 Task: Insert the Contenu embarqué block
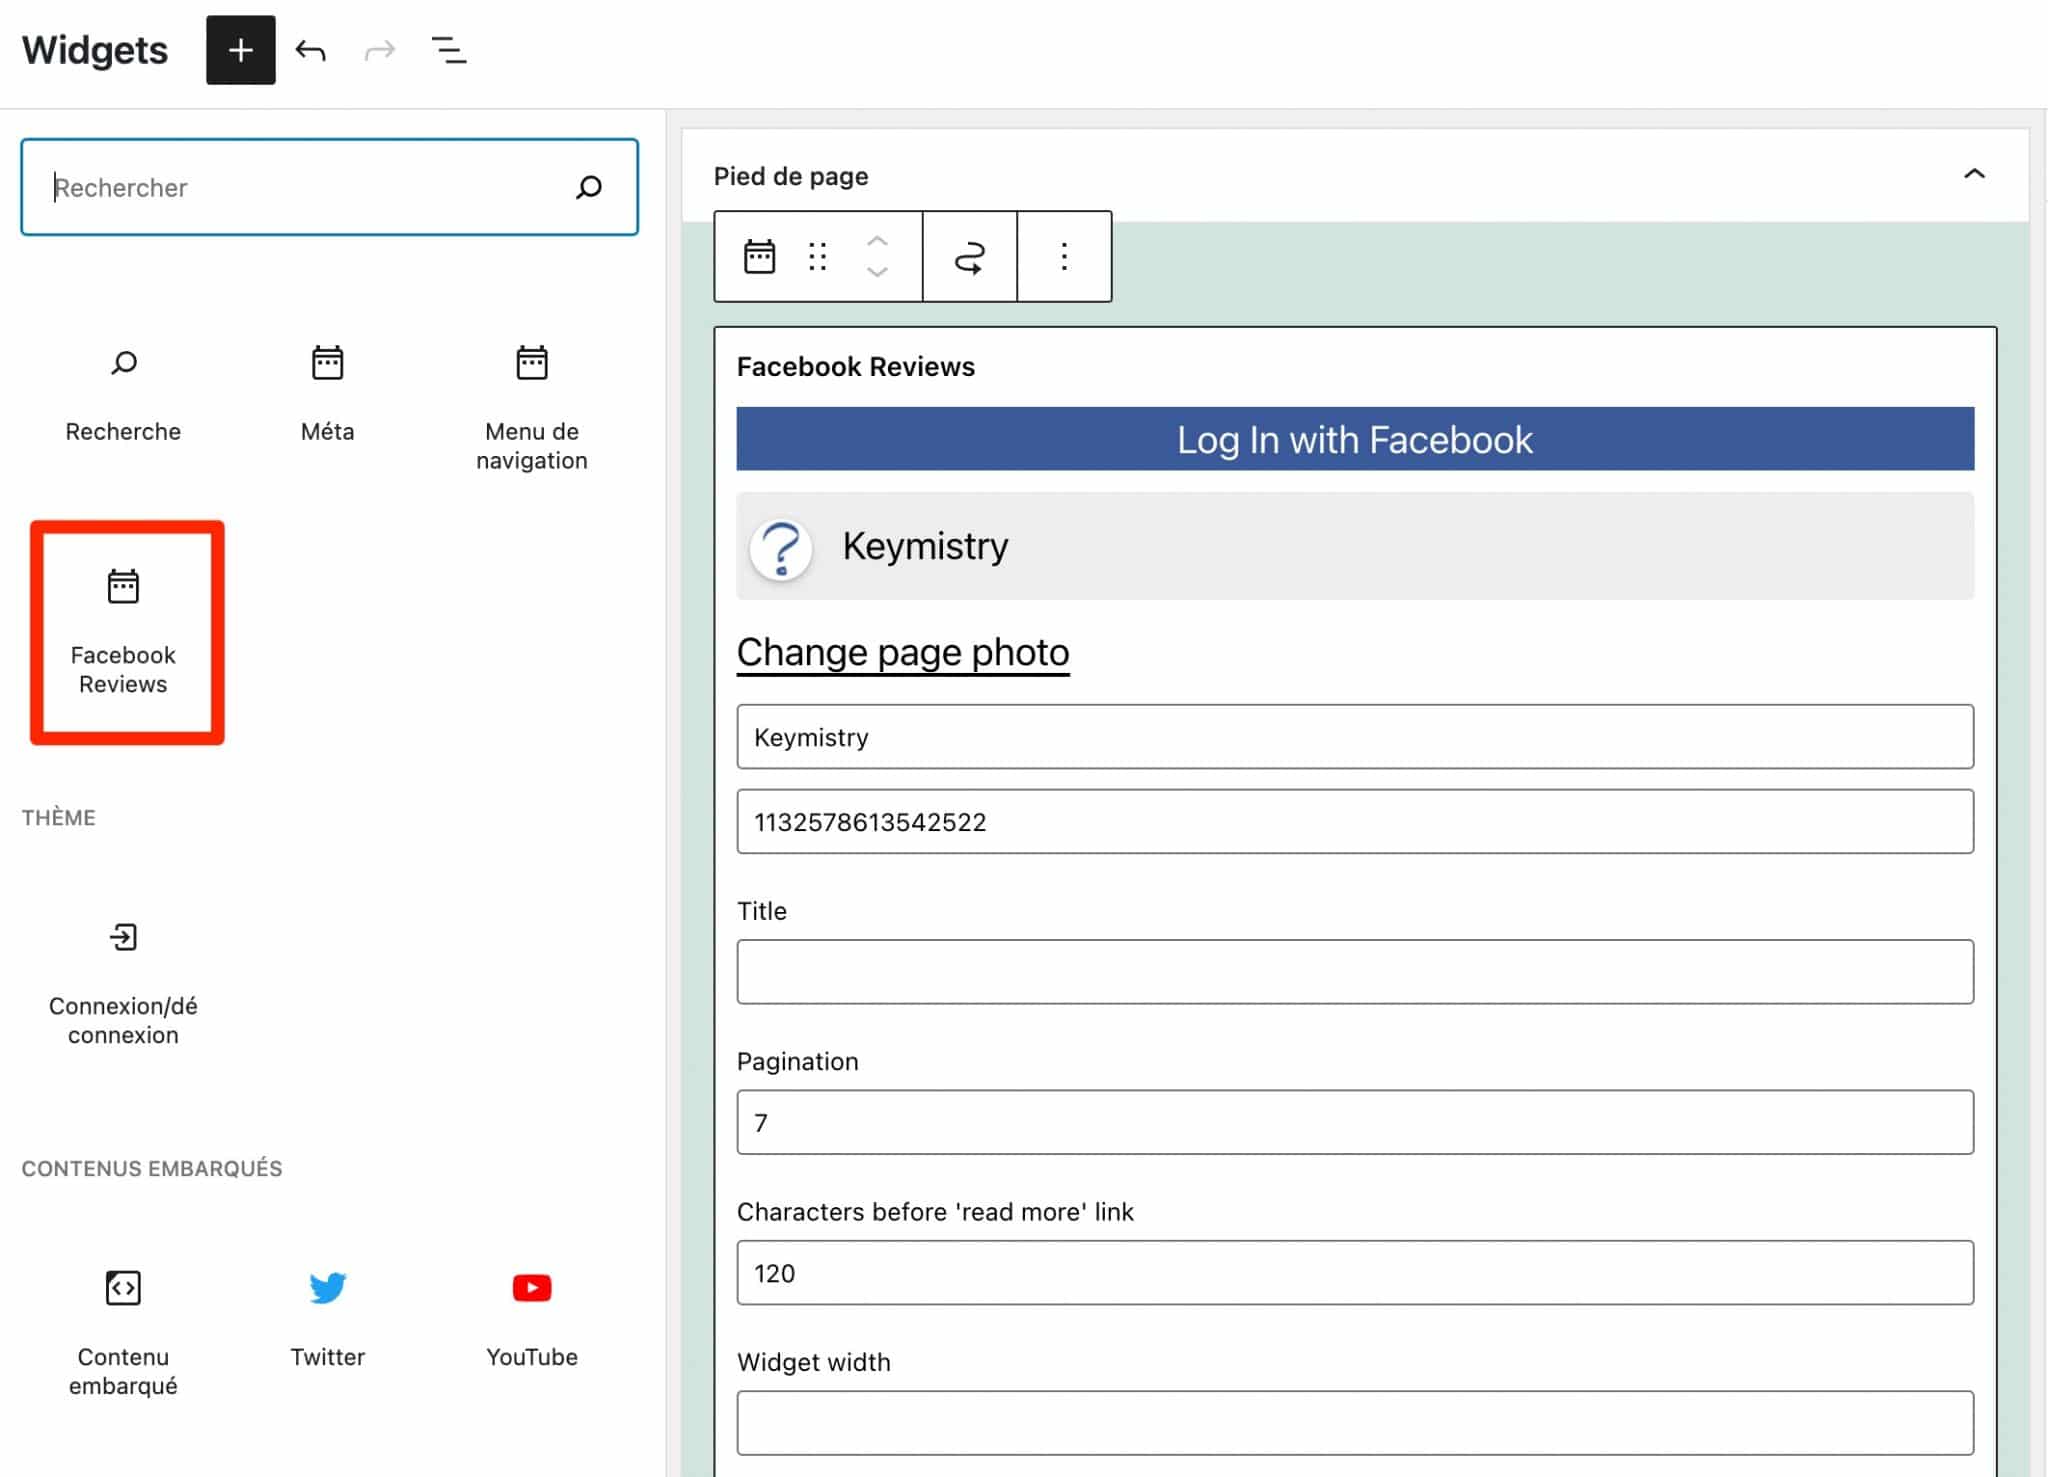(x=123, y=1334)
